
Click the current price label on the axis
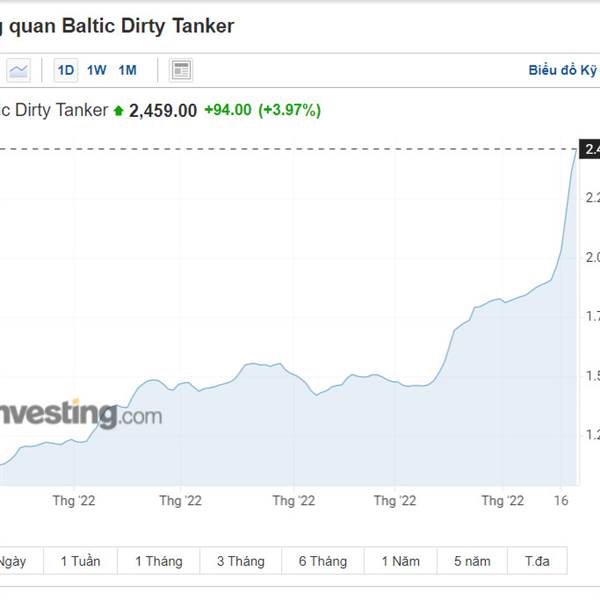591,150
